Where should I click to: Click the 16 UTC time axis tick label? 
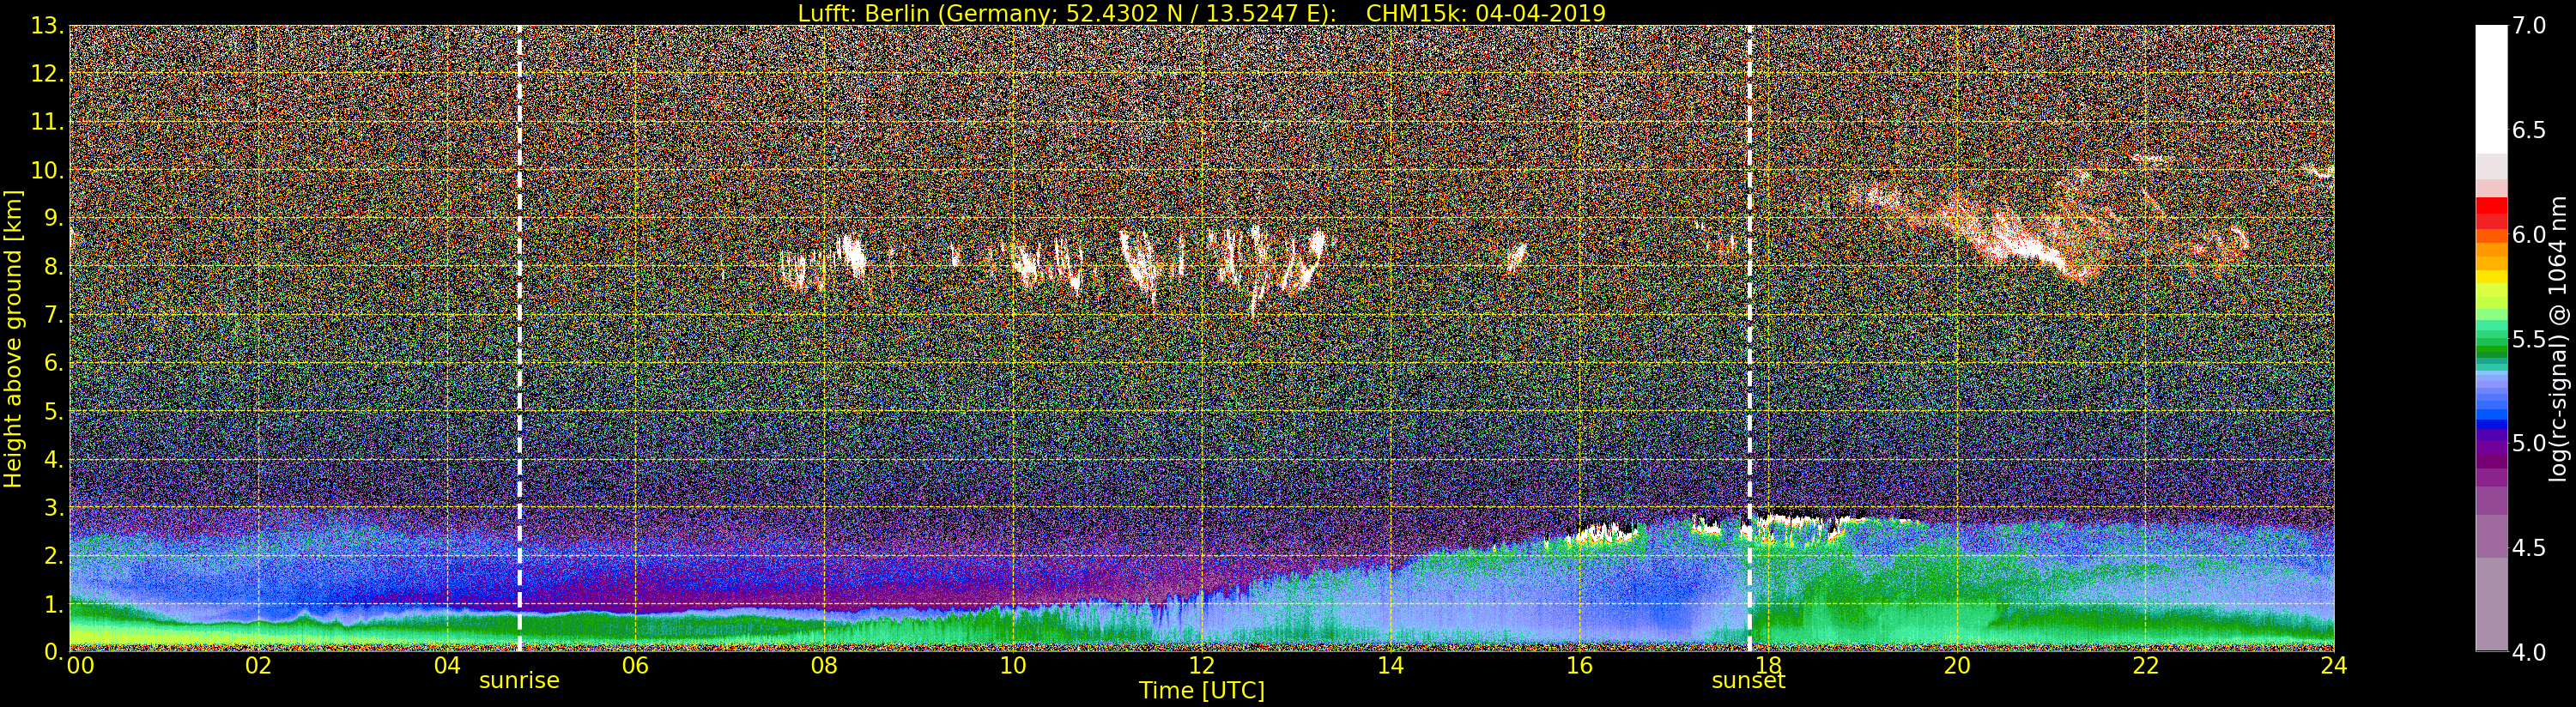[1579, 665]
